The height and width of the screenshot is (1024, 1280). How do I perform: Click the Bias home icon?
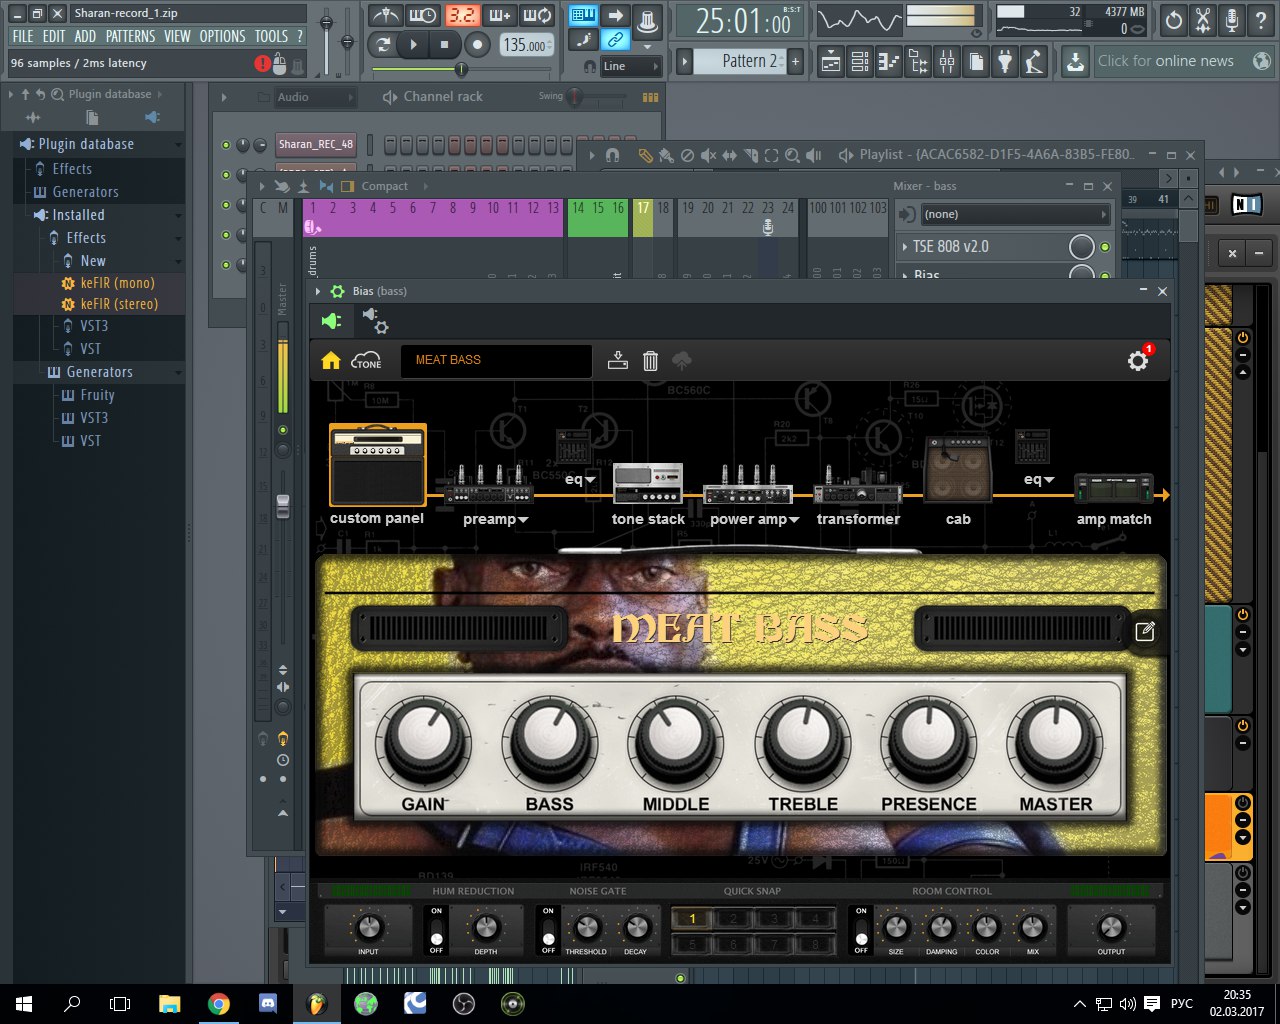coord(331,361)
